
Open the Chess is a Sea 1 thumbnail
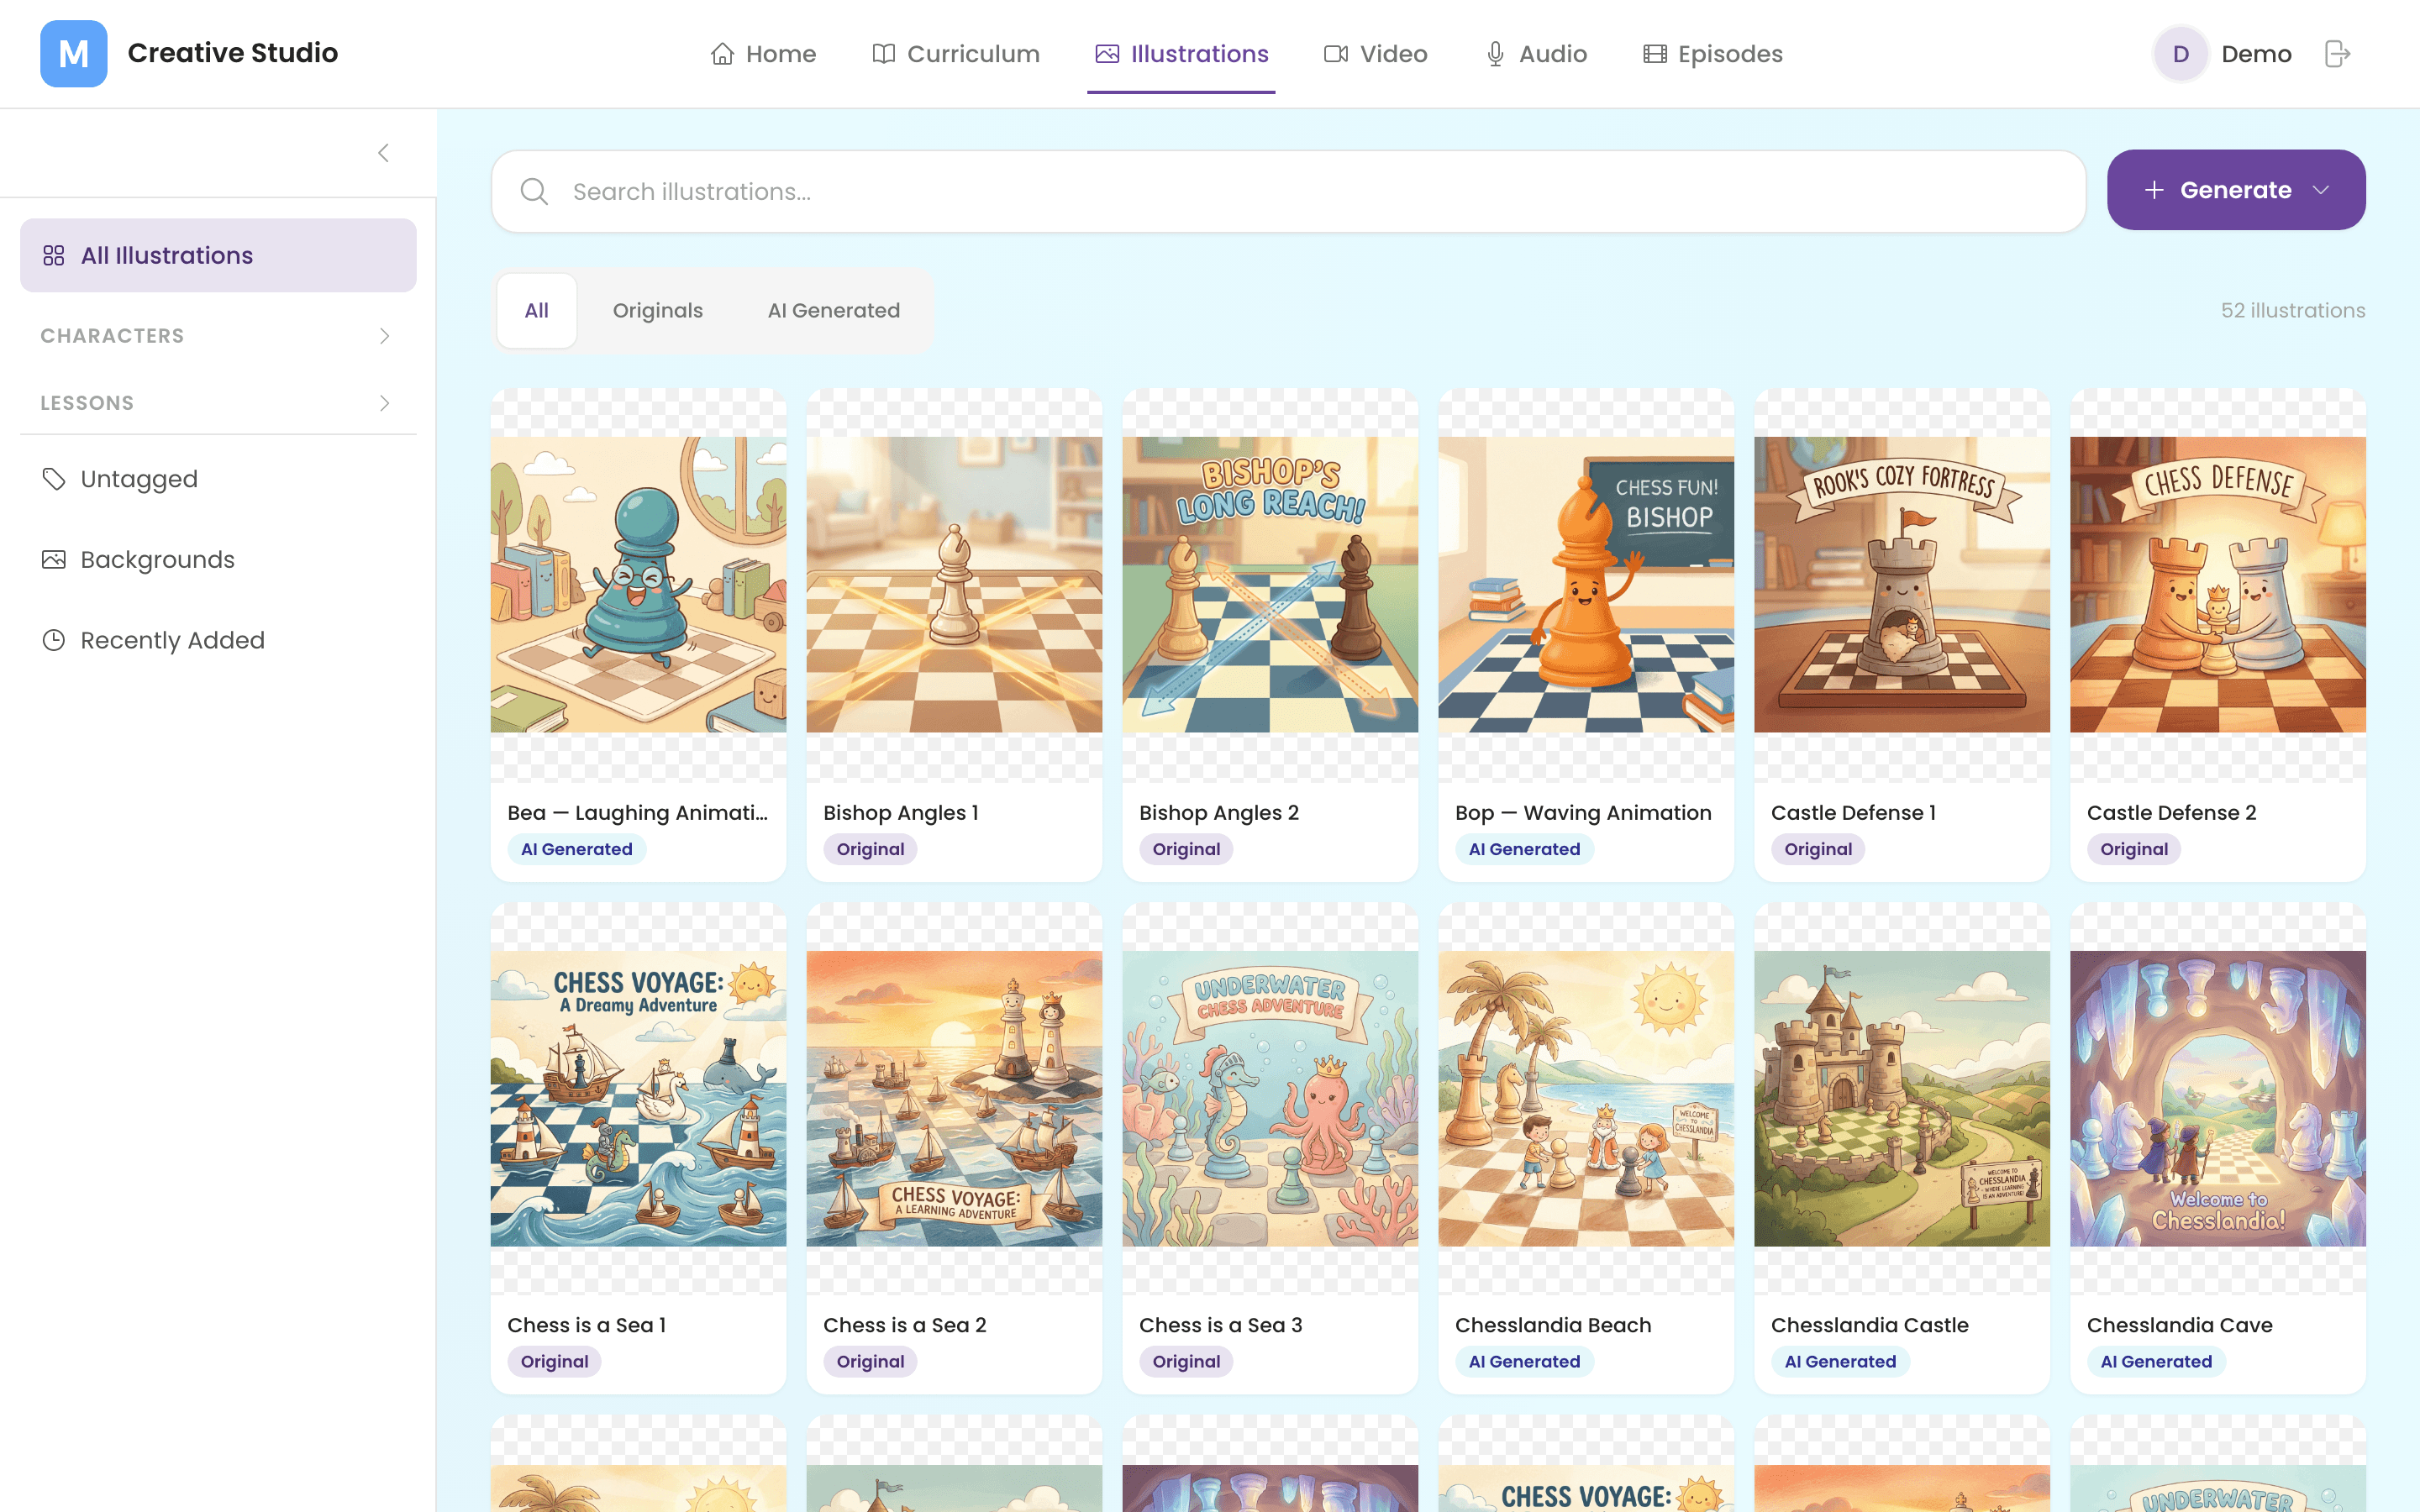(638, 1098)
